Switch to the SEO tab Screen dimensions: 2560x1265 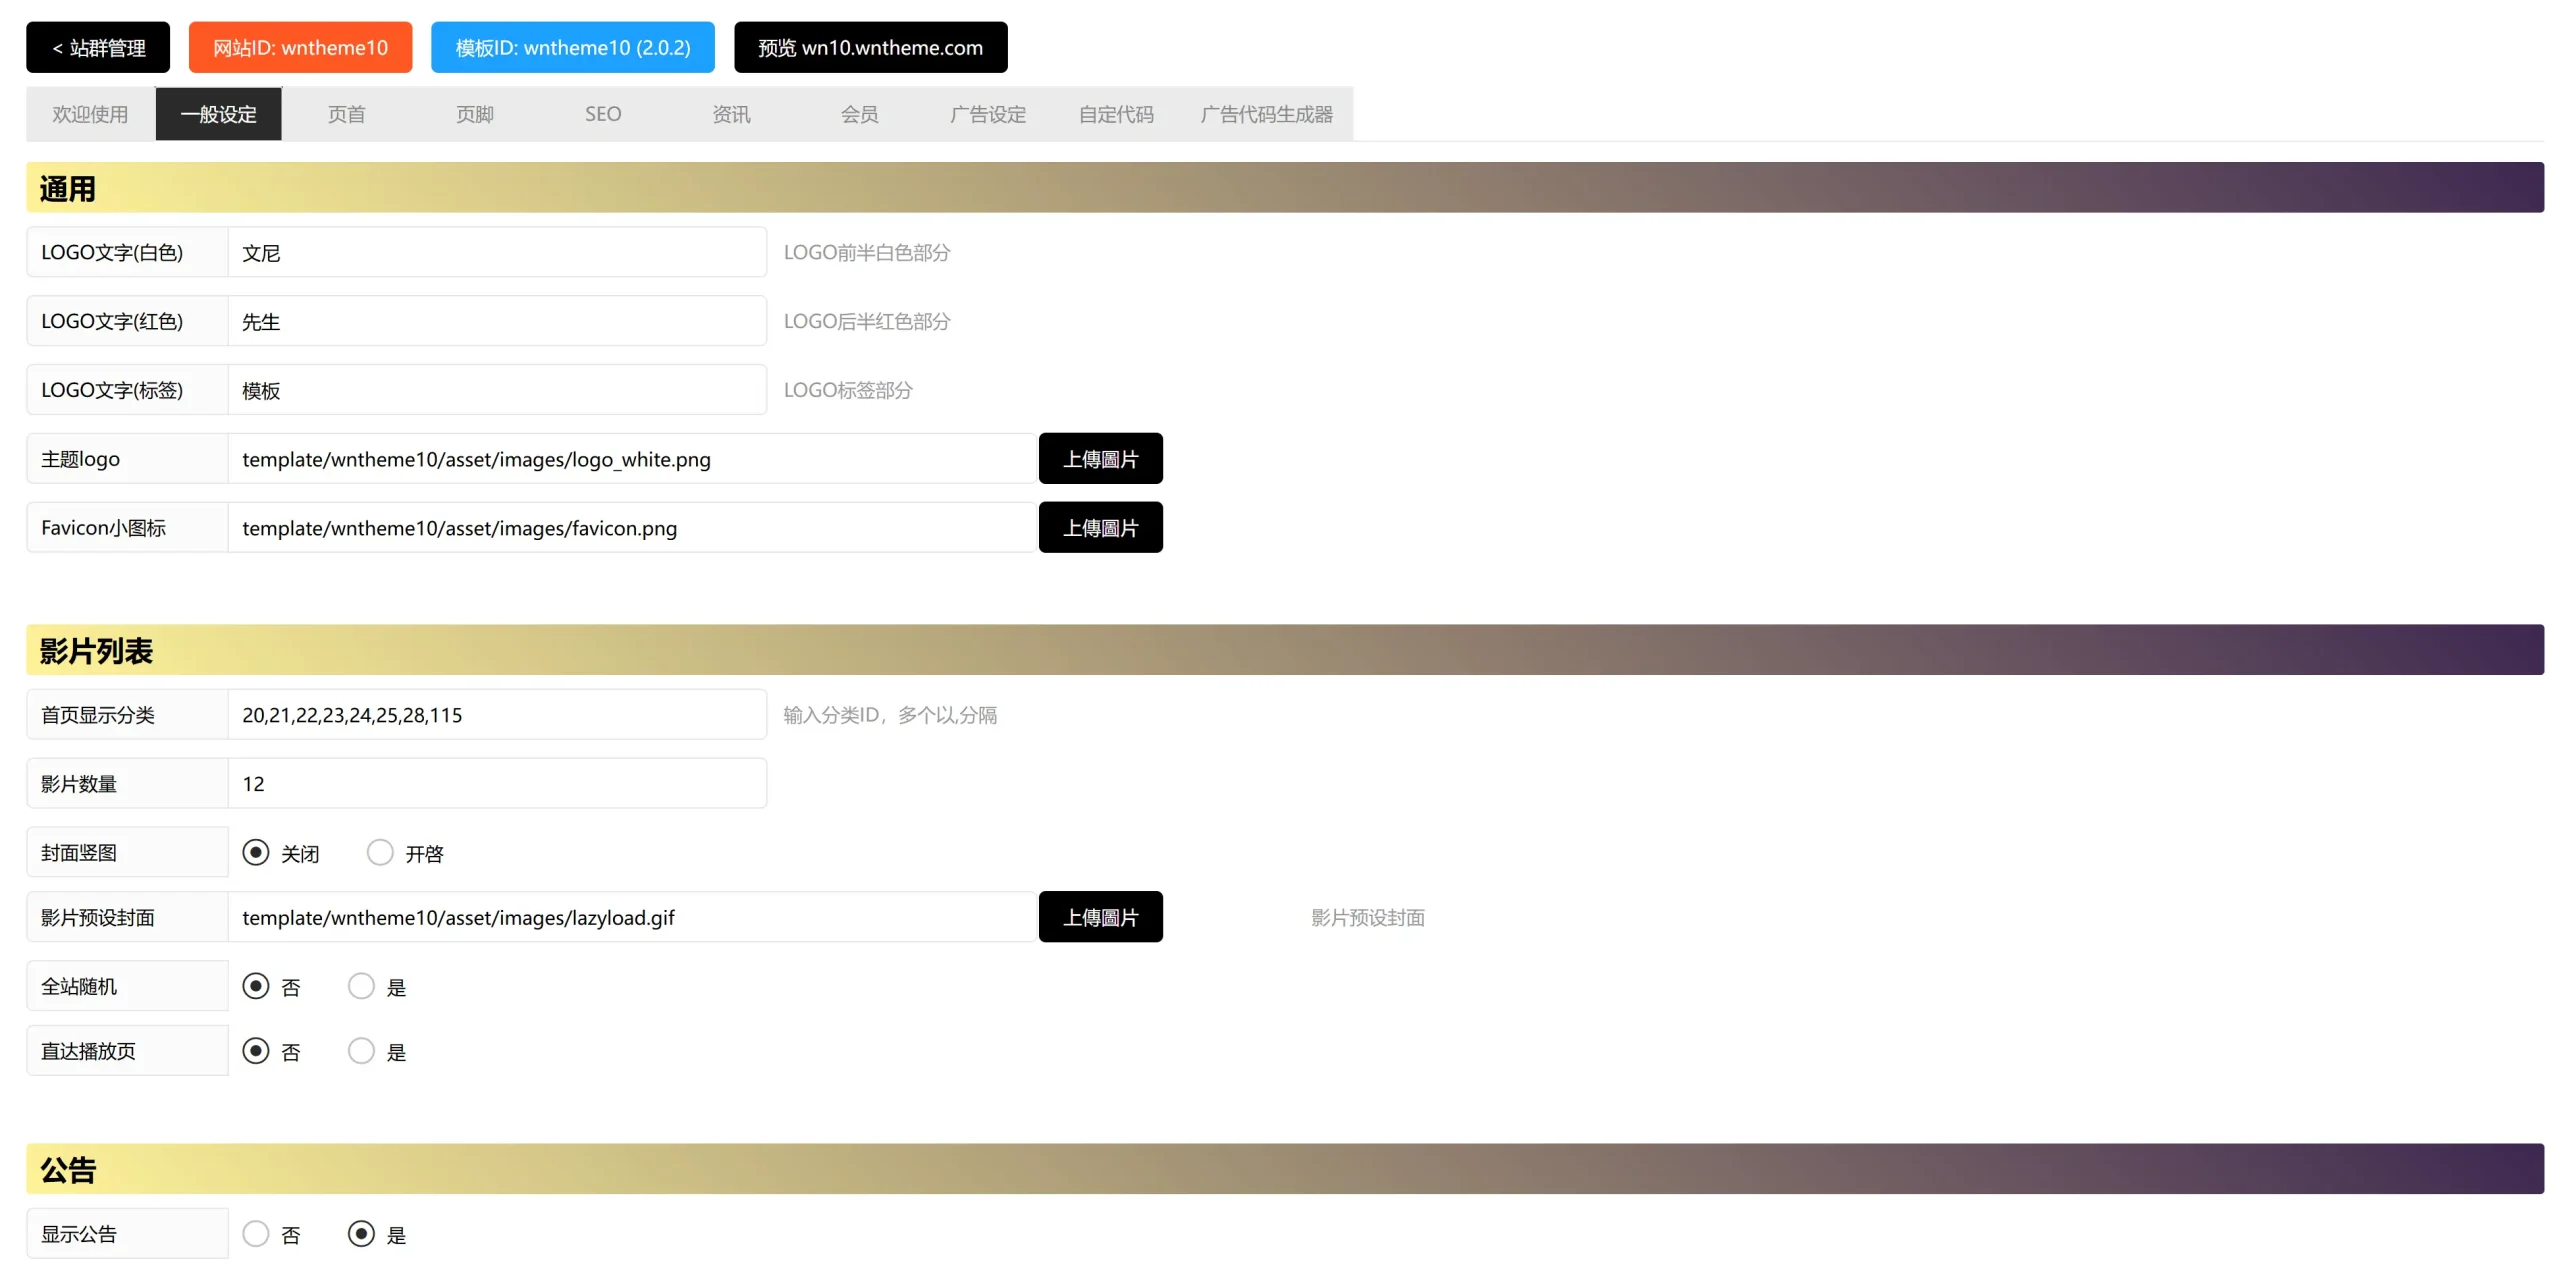[x=602, y=114]
